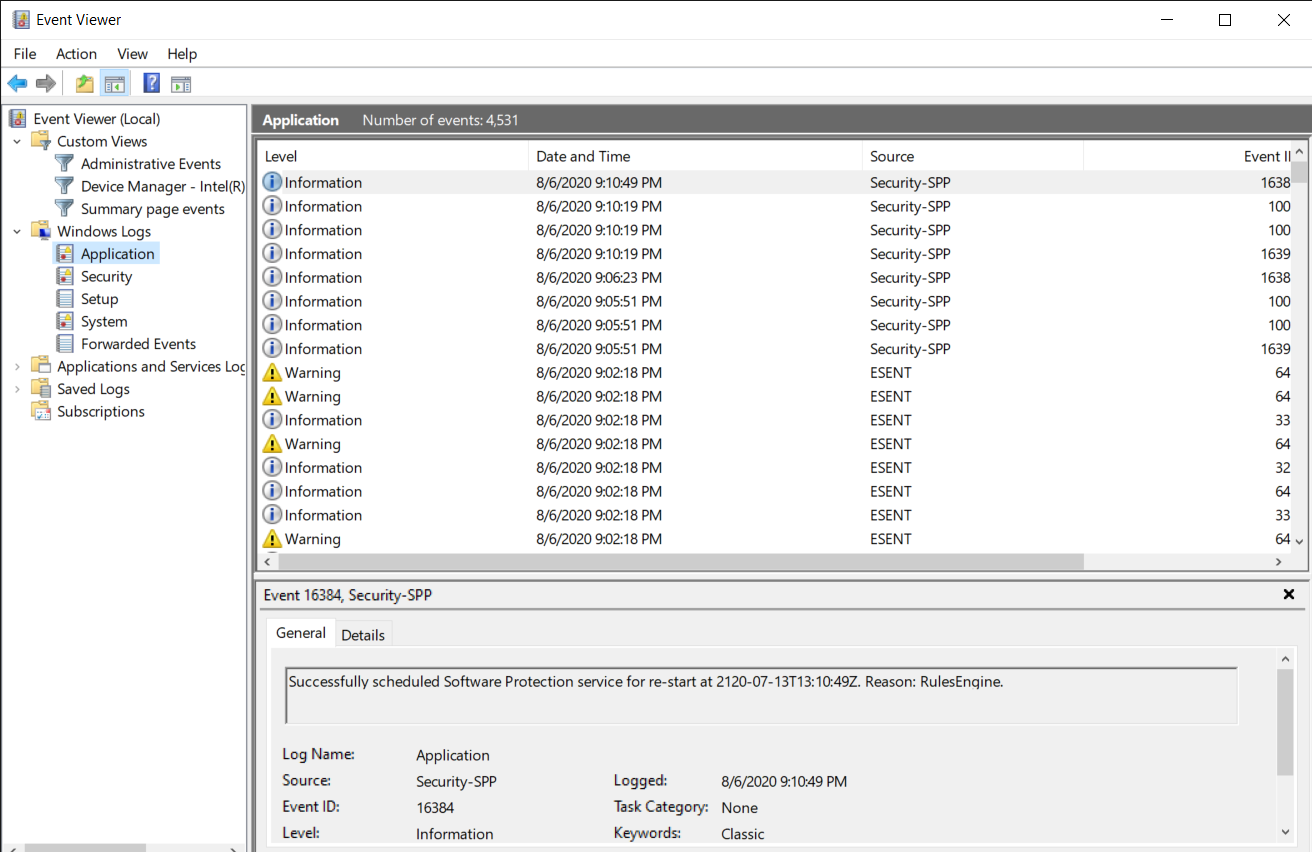
Task: Collapse the Custom Views tree node
Action: pyautogui.click(x=17, y=142)
